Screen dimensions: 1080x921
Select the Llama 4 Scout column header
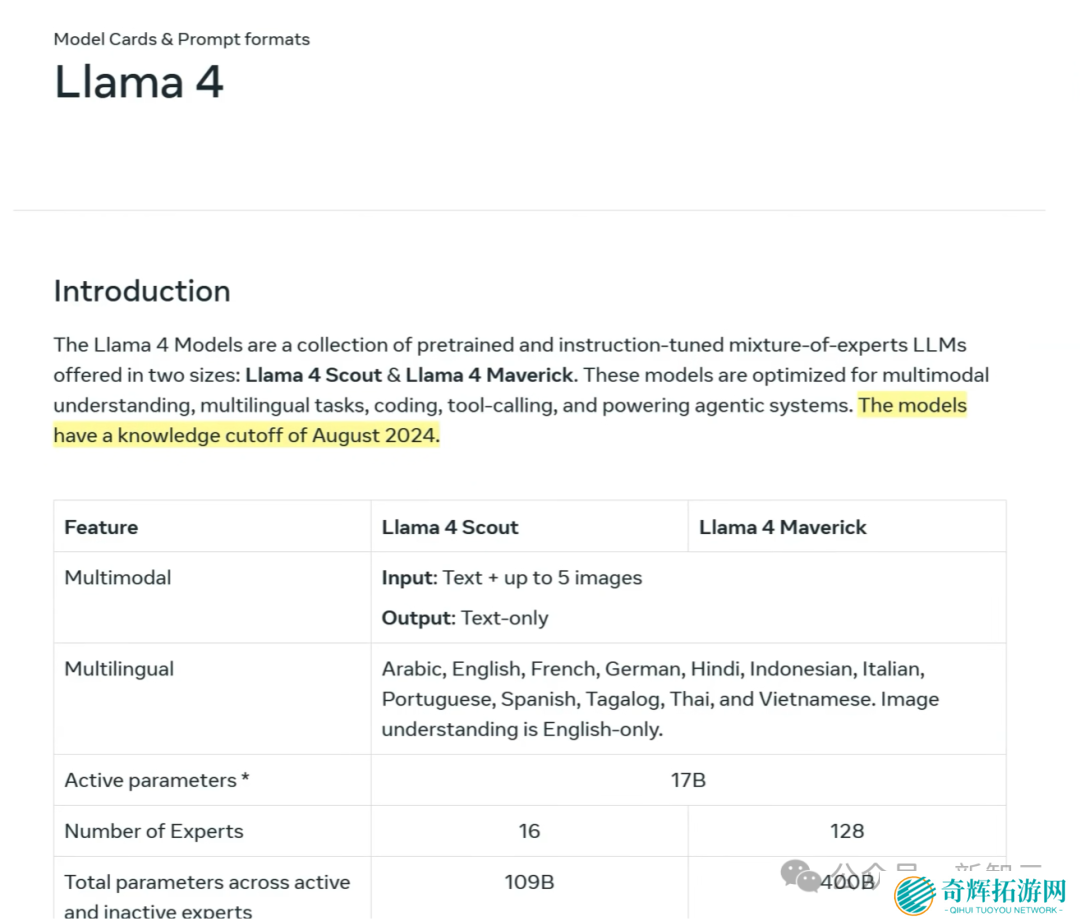click(x=450, y=527)
